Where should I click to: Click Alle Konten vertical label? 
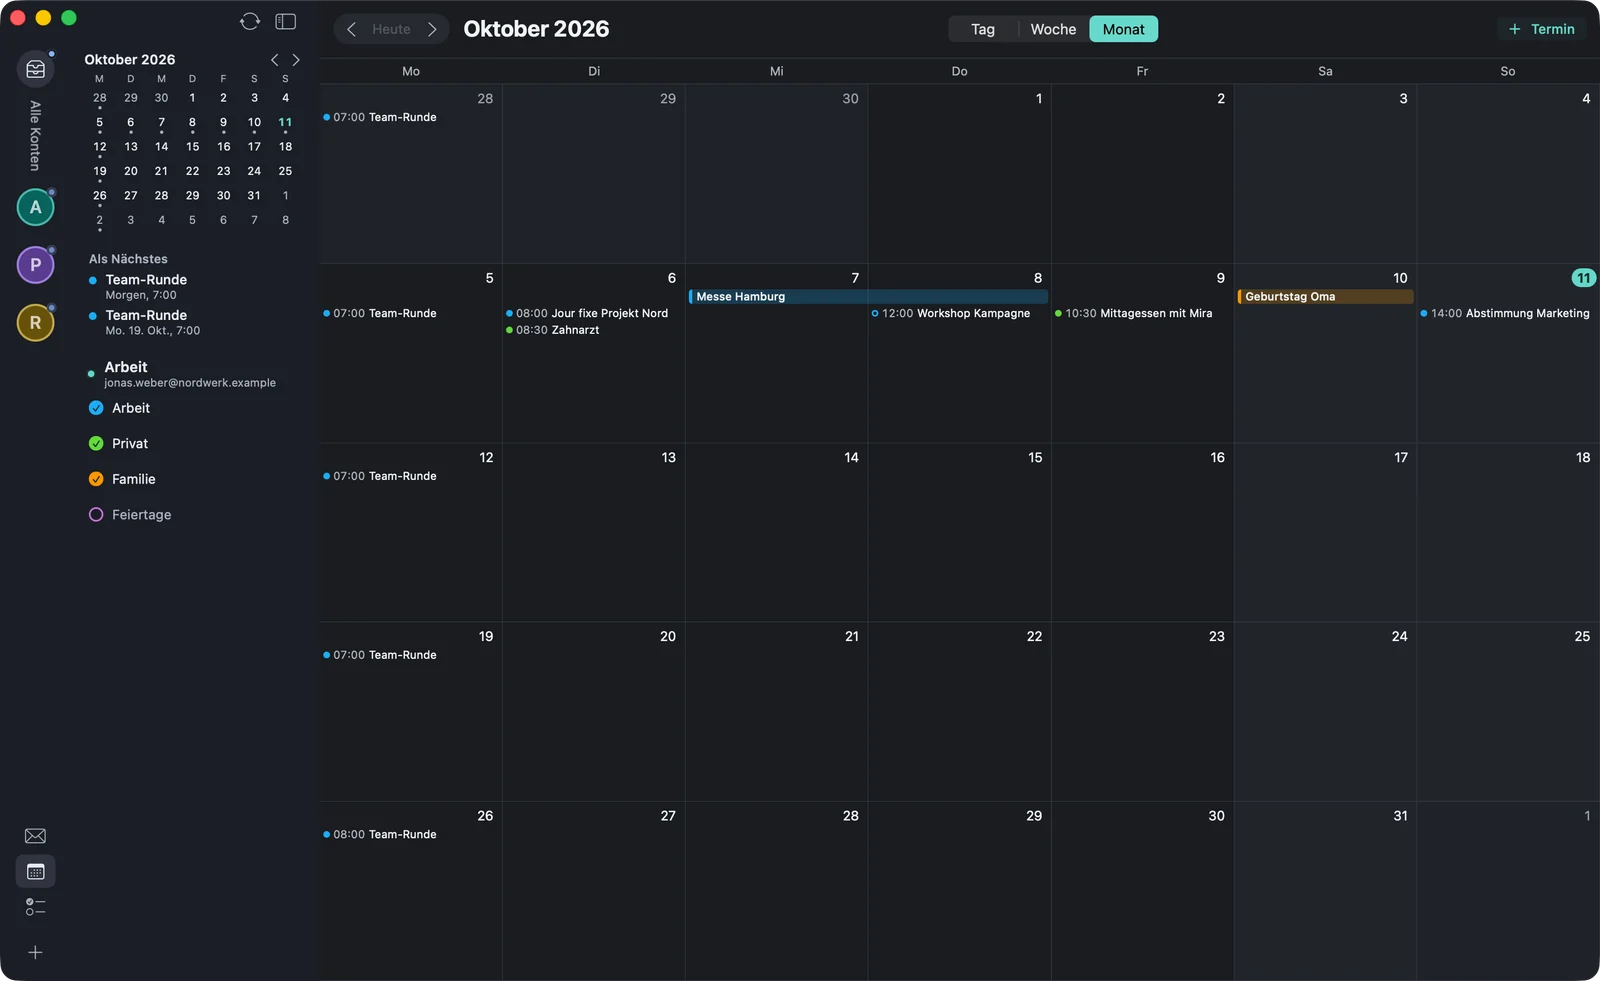pyautogui.click(x=35, y=136)
